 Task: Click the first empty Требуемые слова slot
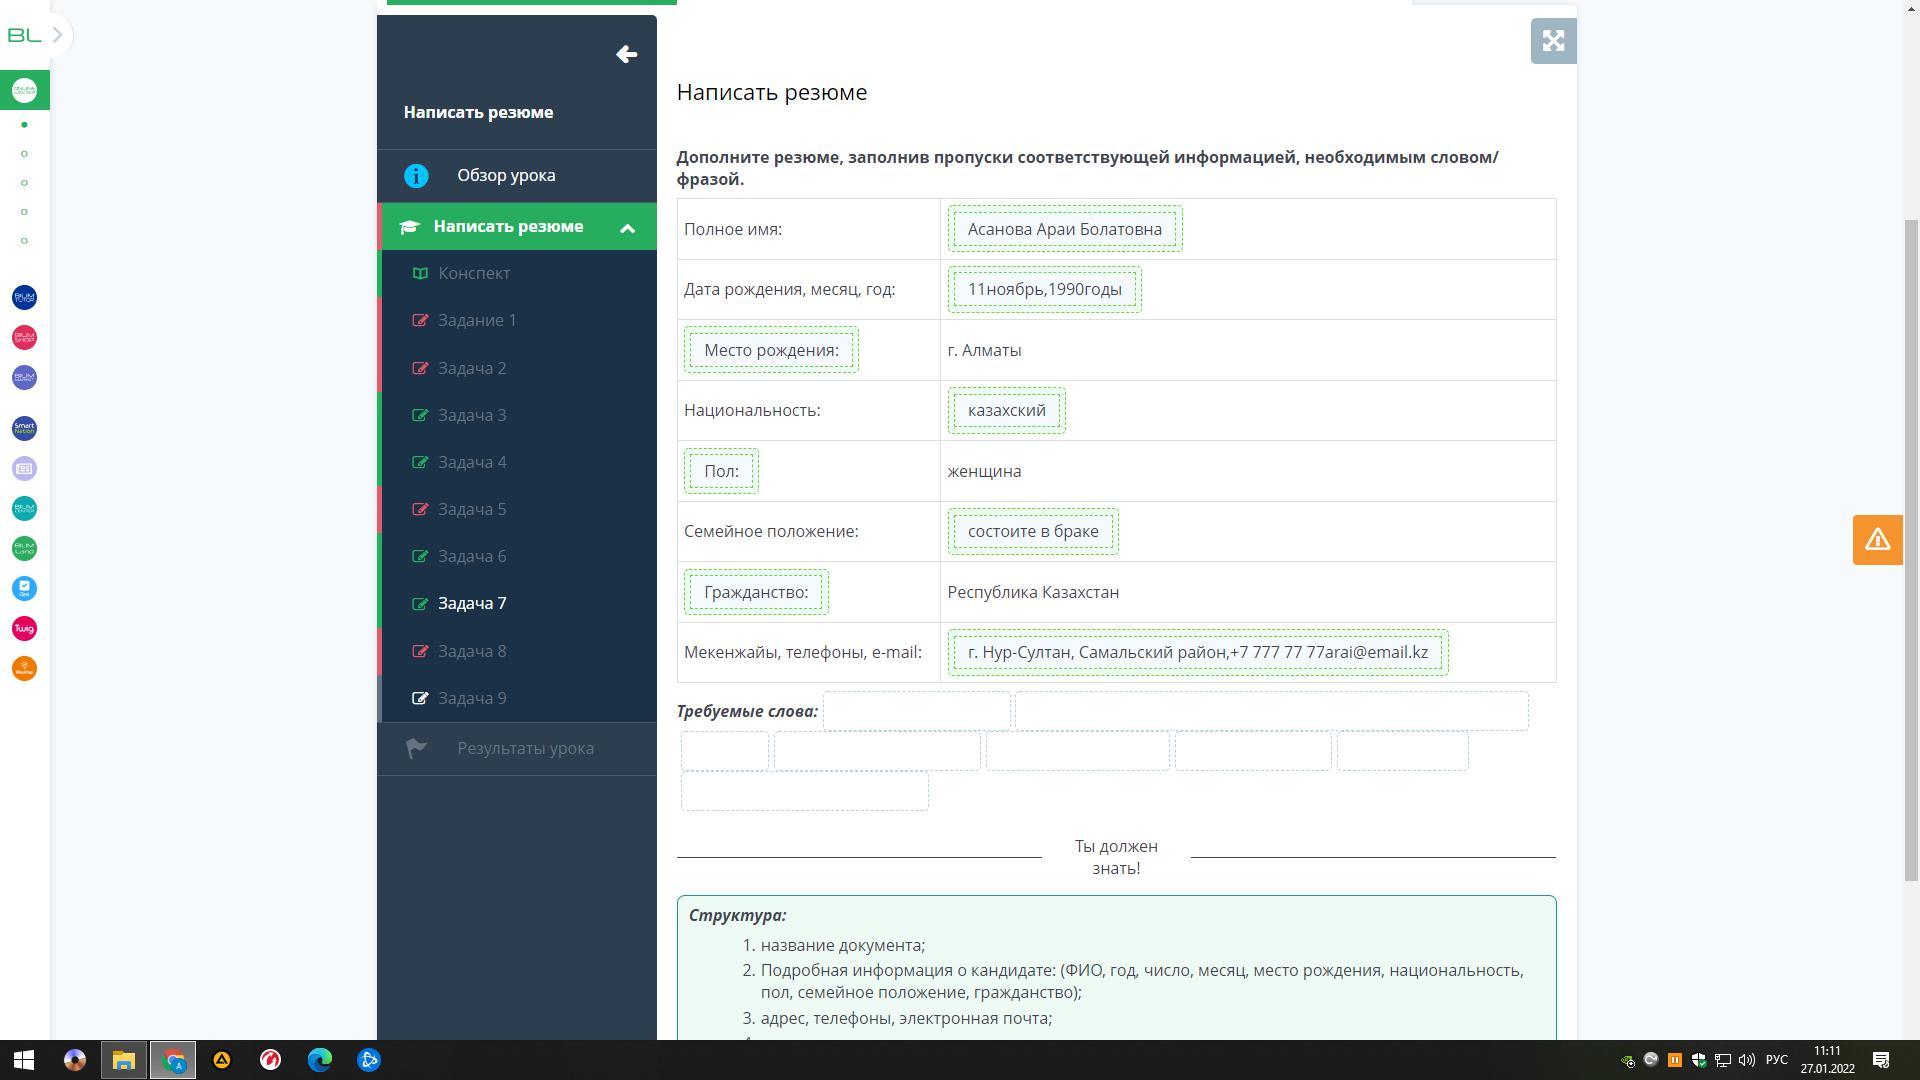pos(916,712)
